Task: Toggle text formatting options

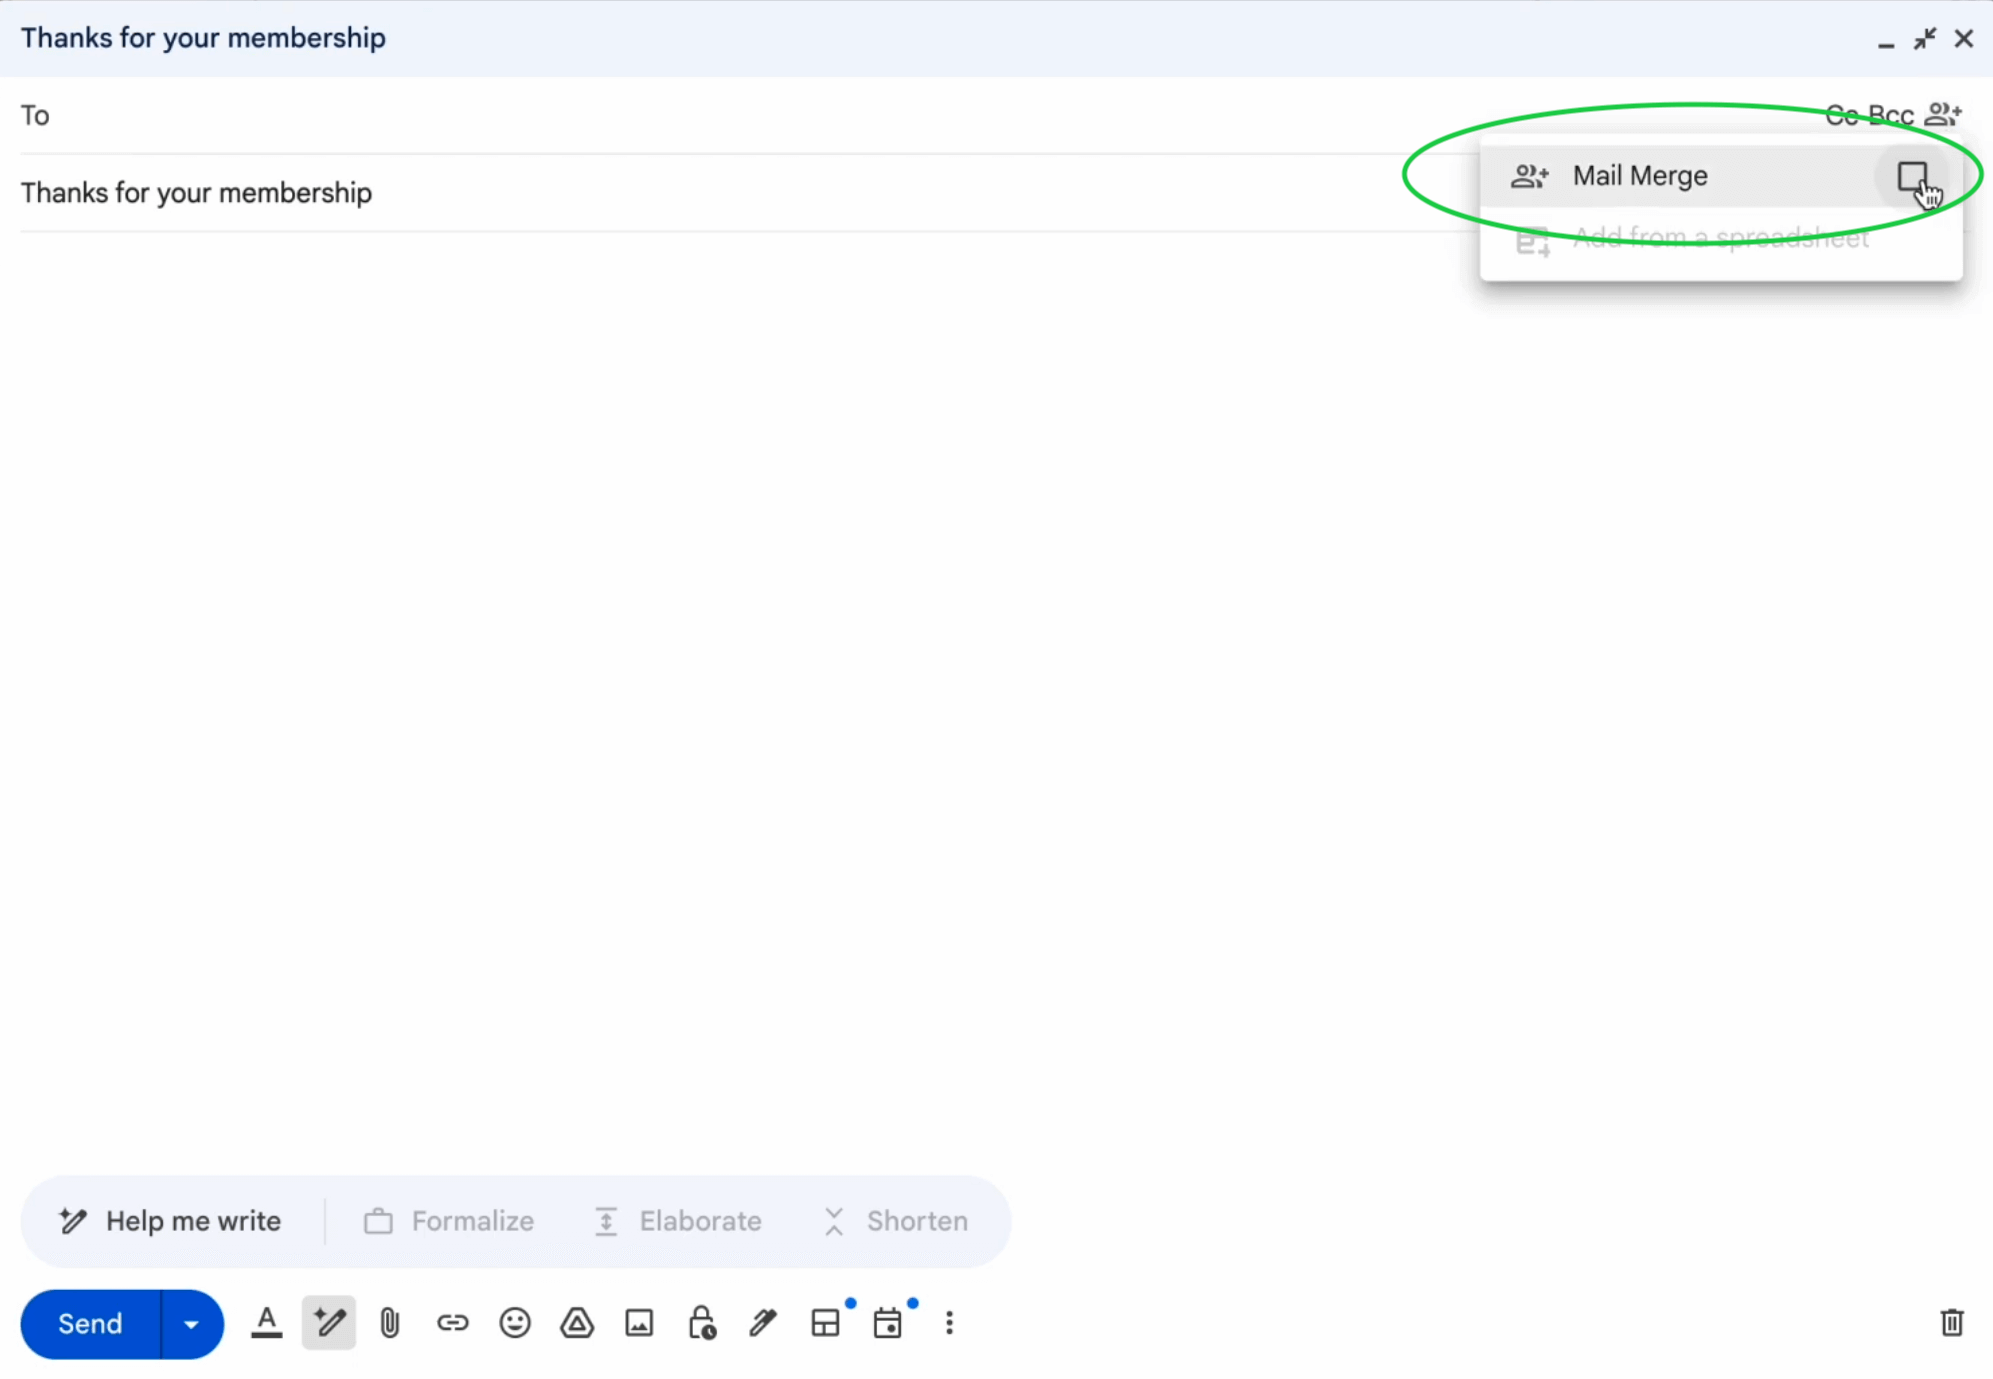Action: coord(266,1323)
